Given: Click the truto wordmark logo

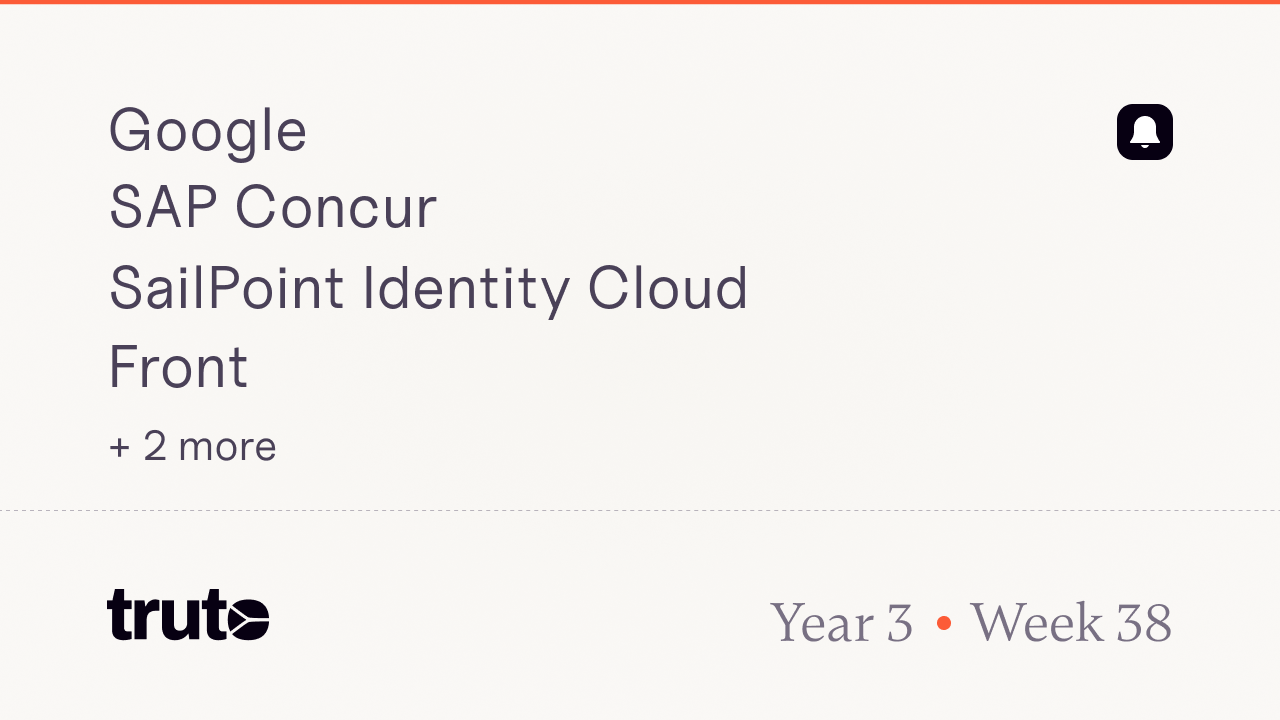Looking at the screenshot, I should [x=187, y=615].
